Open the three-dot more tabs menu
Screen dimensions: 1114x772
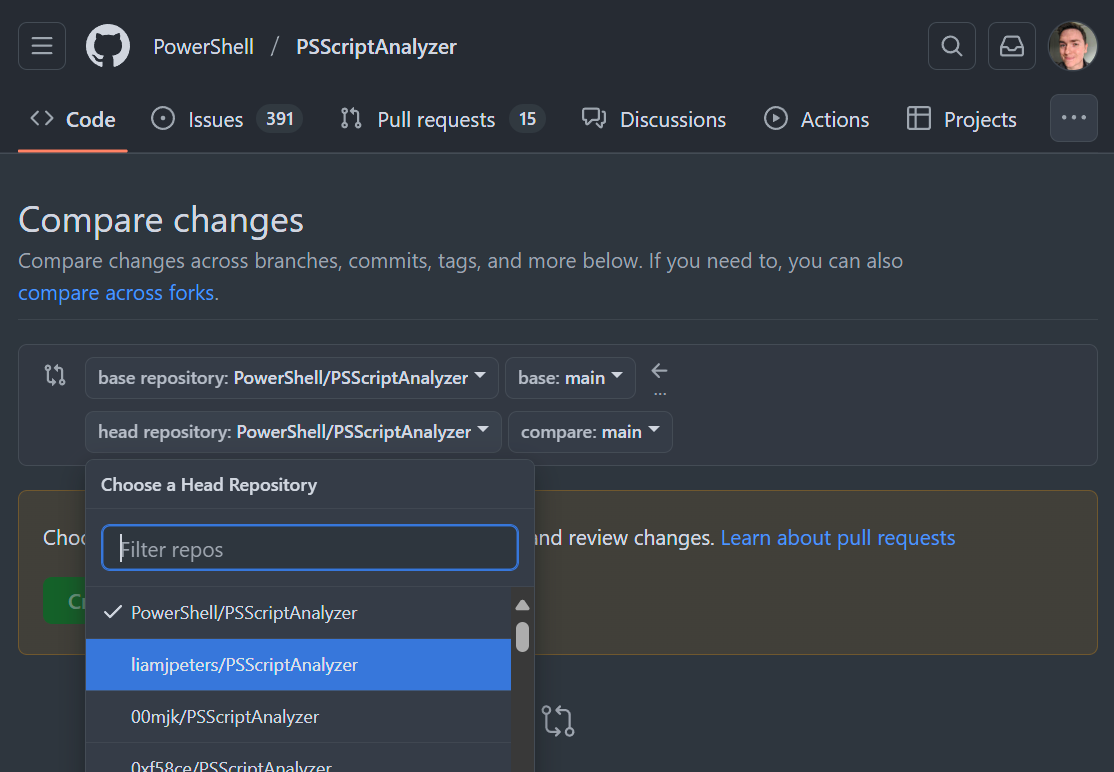[1073, 118]
